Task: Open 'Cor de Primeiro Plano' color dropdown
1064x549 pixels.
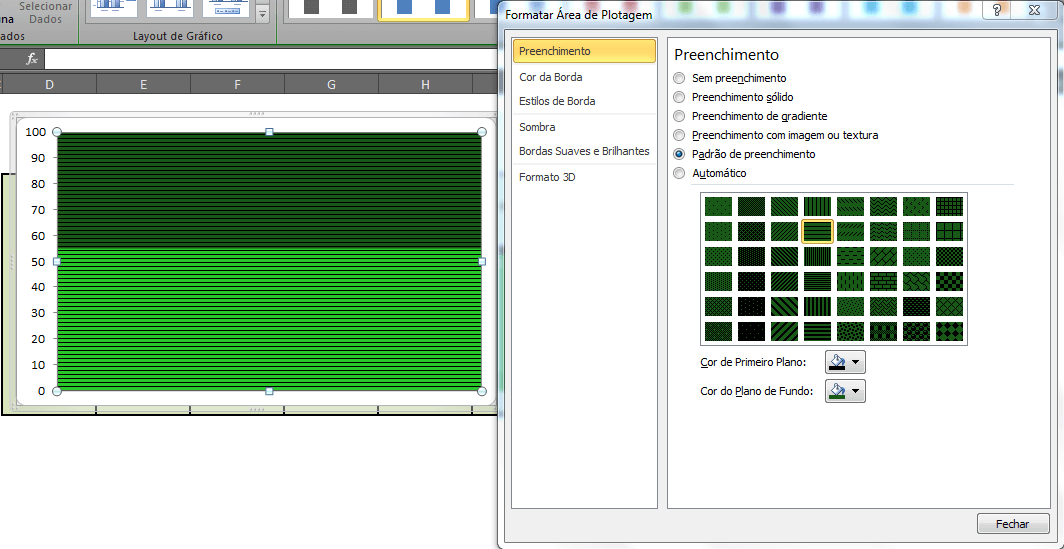Action: click(845, 362)
